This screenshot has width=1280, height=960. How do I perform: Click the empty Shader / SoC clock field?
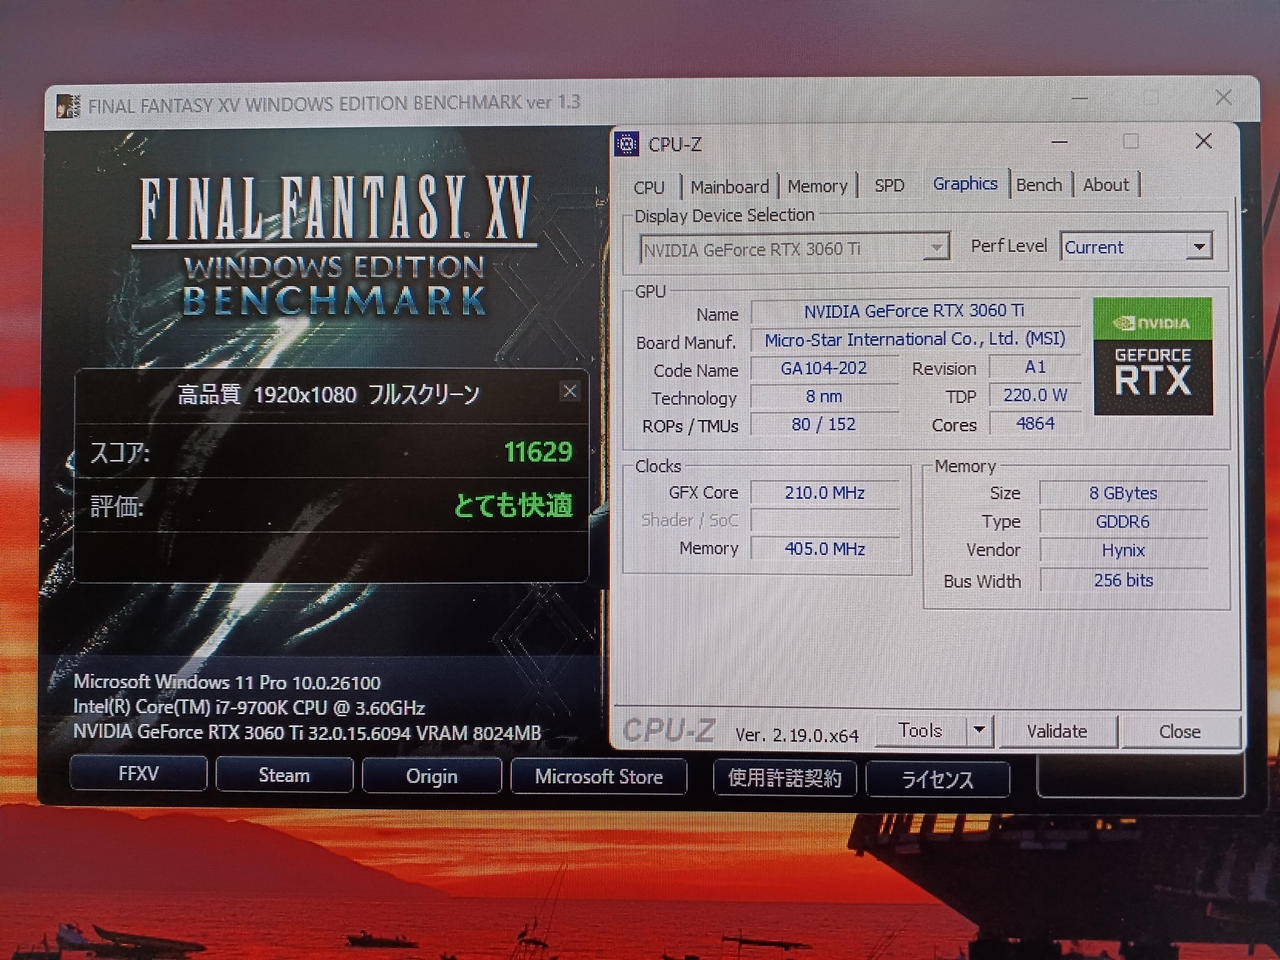coord(825,521)
